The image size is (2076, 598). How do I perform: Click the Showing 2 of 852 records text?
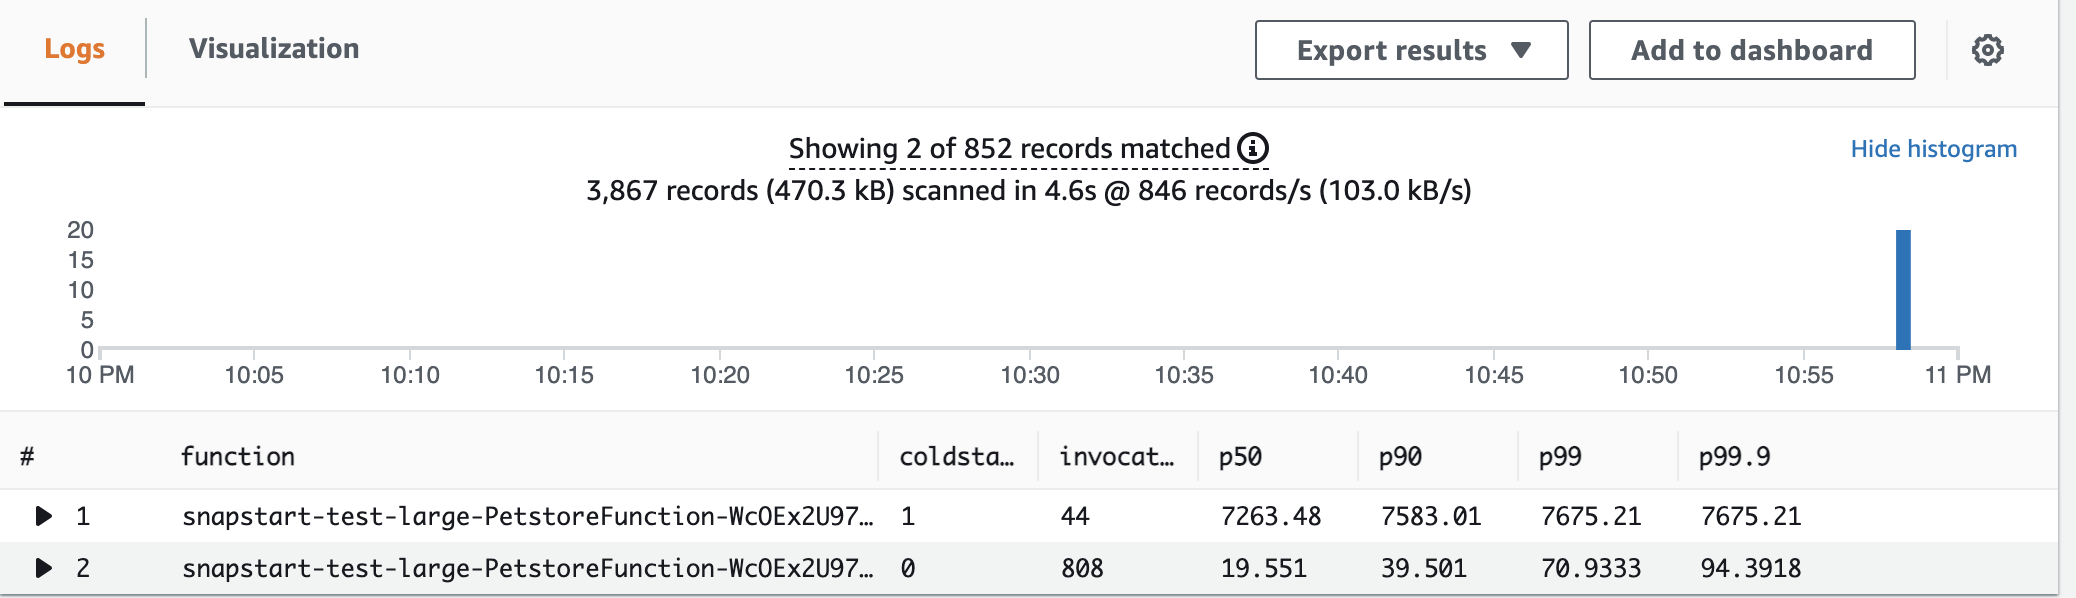[x=1009, y=148]
